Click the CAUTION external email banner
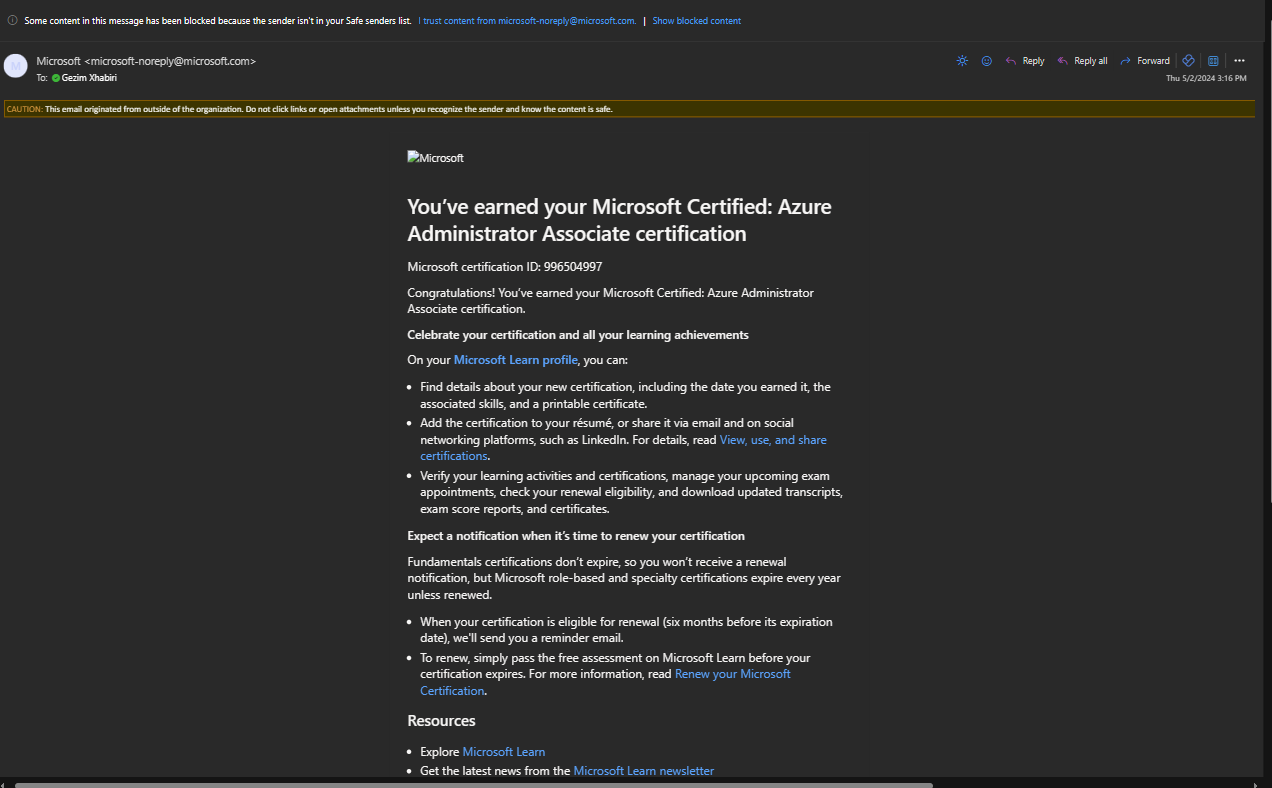Image resolution: width=1272 pixels, height=788 pixels. [629, 109]
